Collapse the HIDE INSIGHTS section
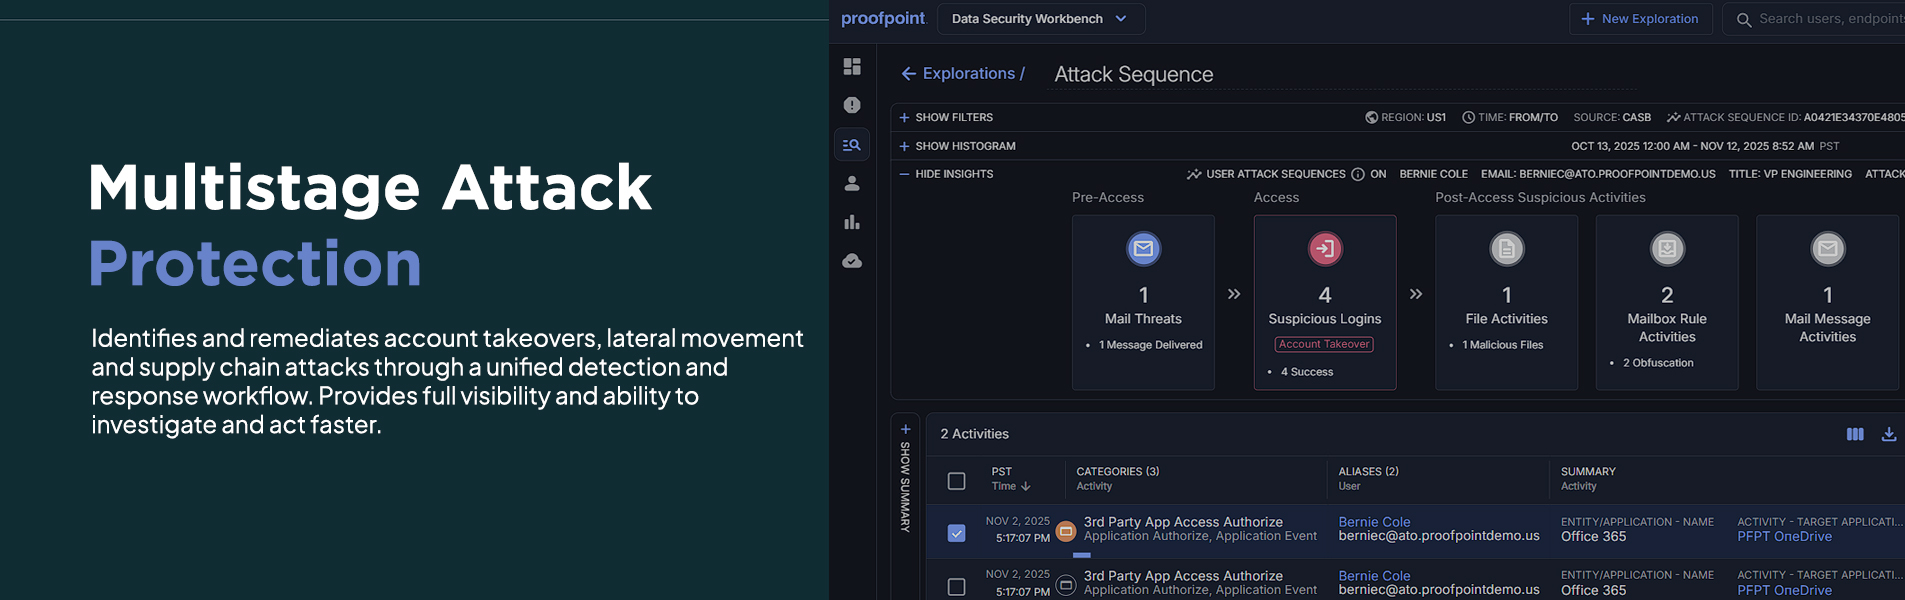 tap(946, 174)
